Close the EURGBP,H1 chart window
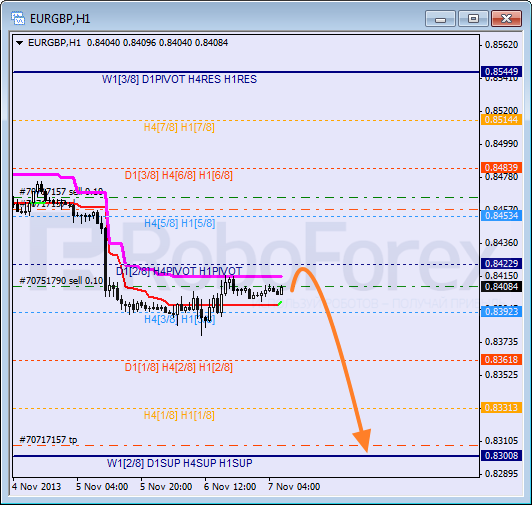Viewport: 532px width, 505px height. coord(506,18)
